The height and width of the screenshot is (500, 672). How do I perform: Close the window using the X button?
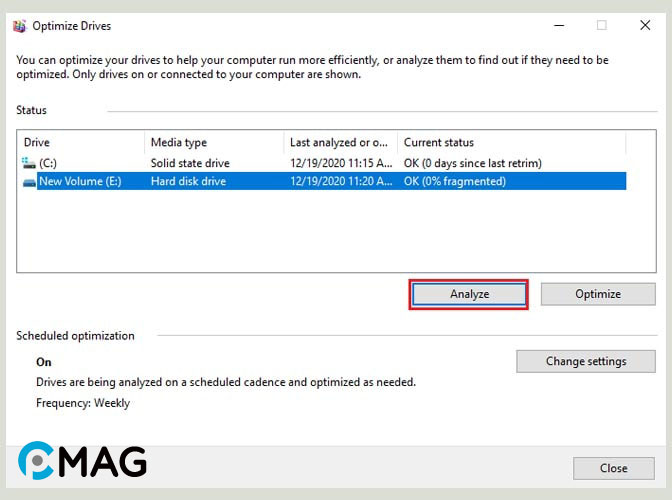[x=645, y=26]
